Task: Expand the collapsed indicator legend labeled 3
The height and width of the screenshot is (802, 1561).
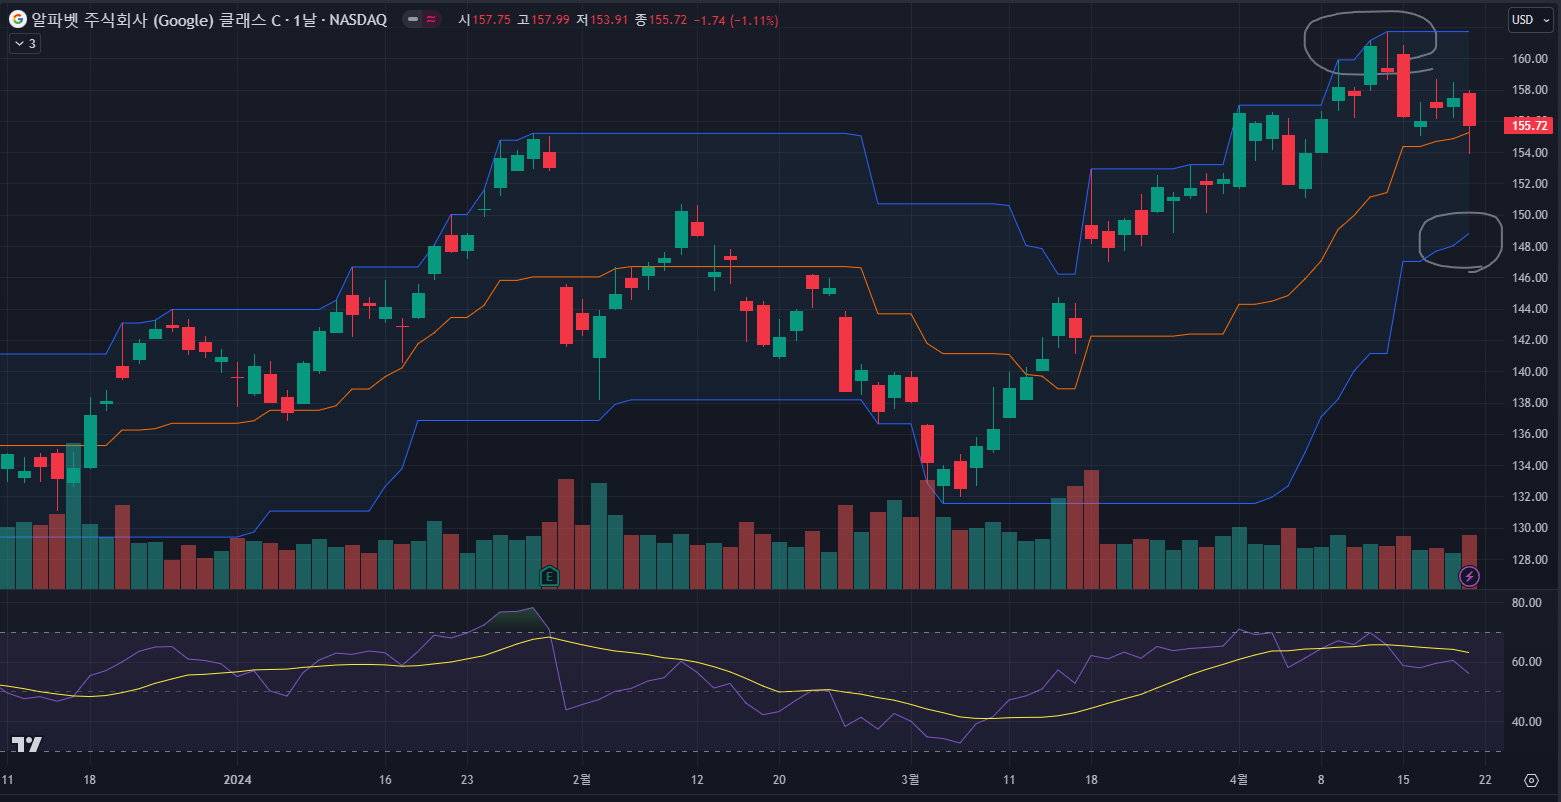Action: (x=24, y=44)
